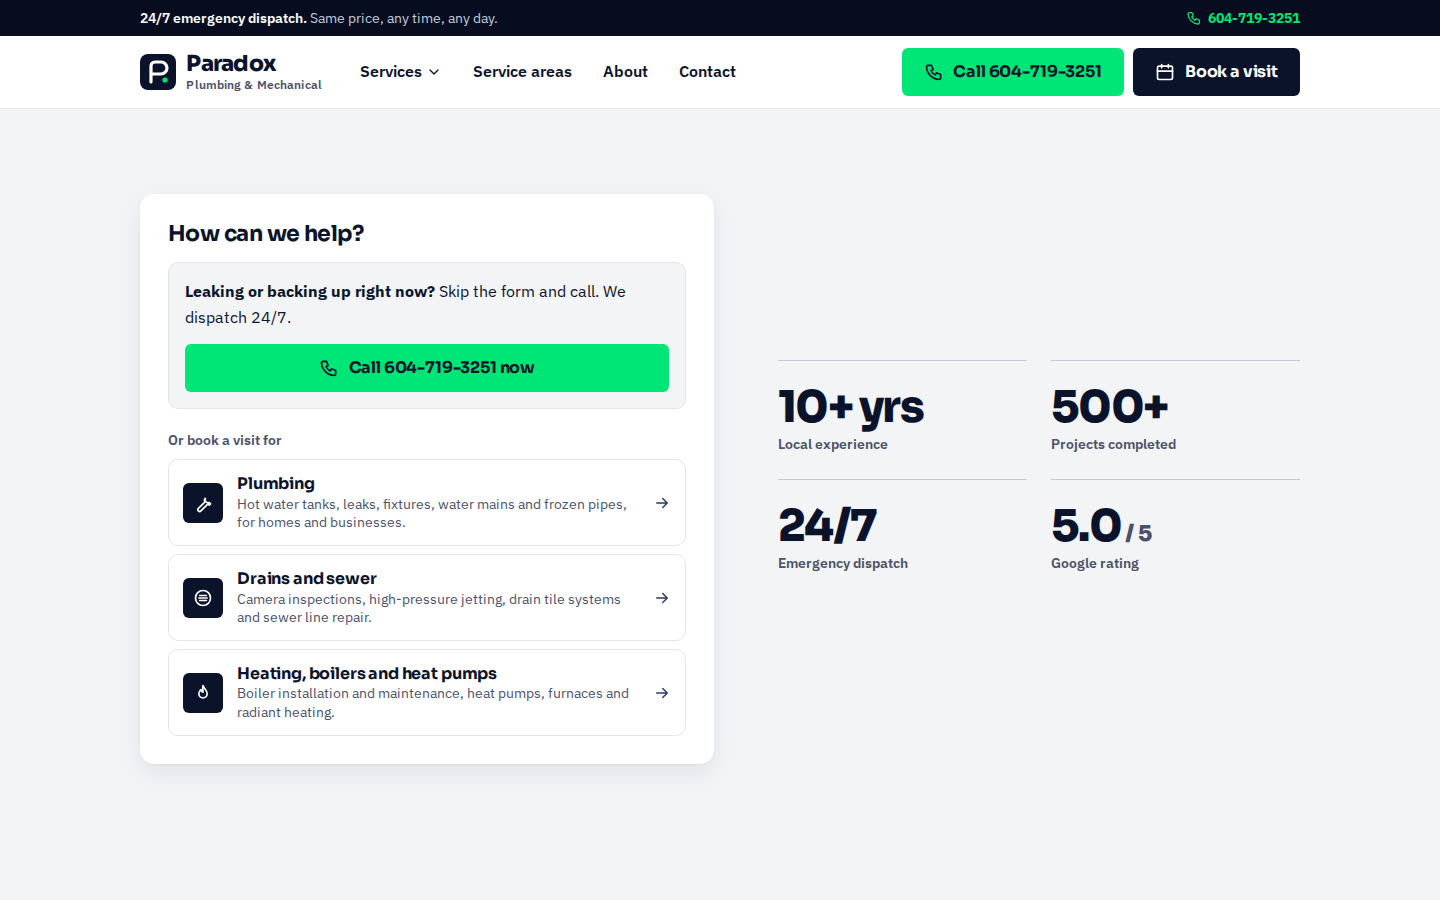Click the drain icon on Drains and sewer card
Screen dimensions: 1440x900
(203, 598)
